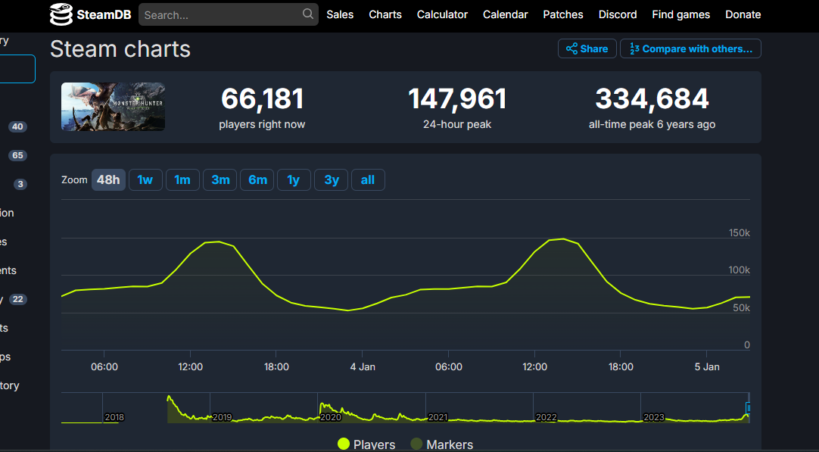Show all-time chart range

point(368,180)
